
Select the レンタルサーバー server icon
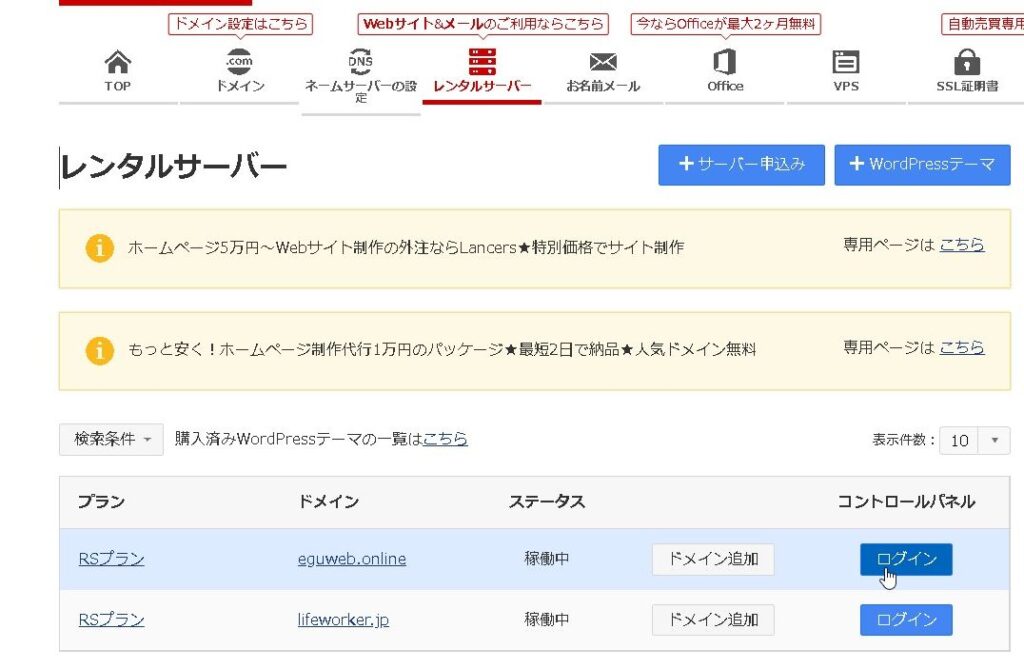tap(482, 64)
